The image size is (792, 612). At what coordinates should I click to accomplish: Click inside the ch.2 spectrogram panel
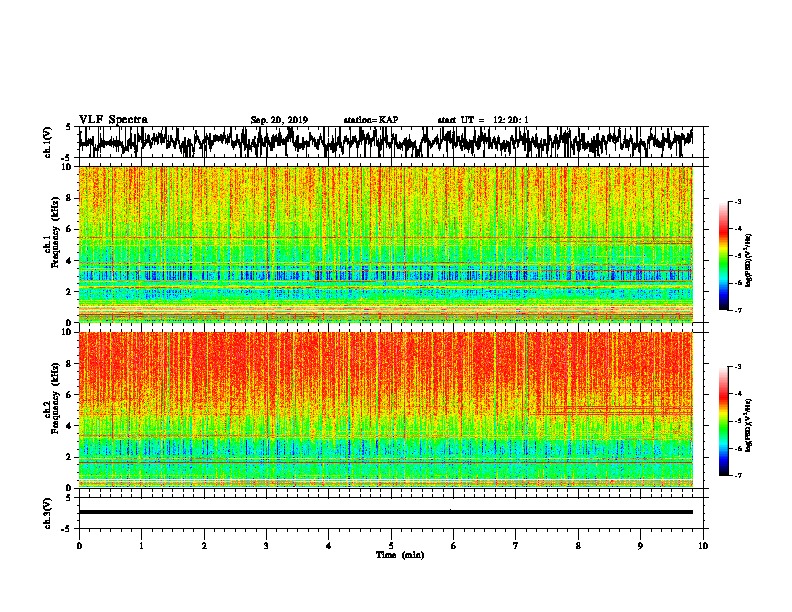click(x=385, y=410)
